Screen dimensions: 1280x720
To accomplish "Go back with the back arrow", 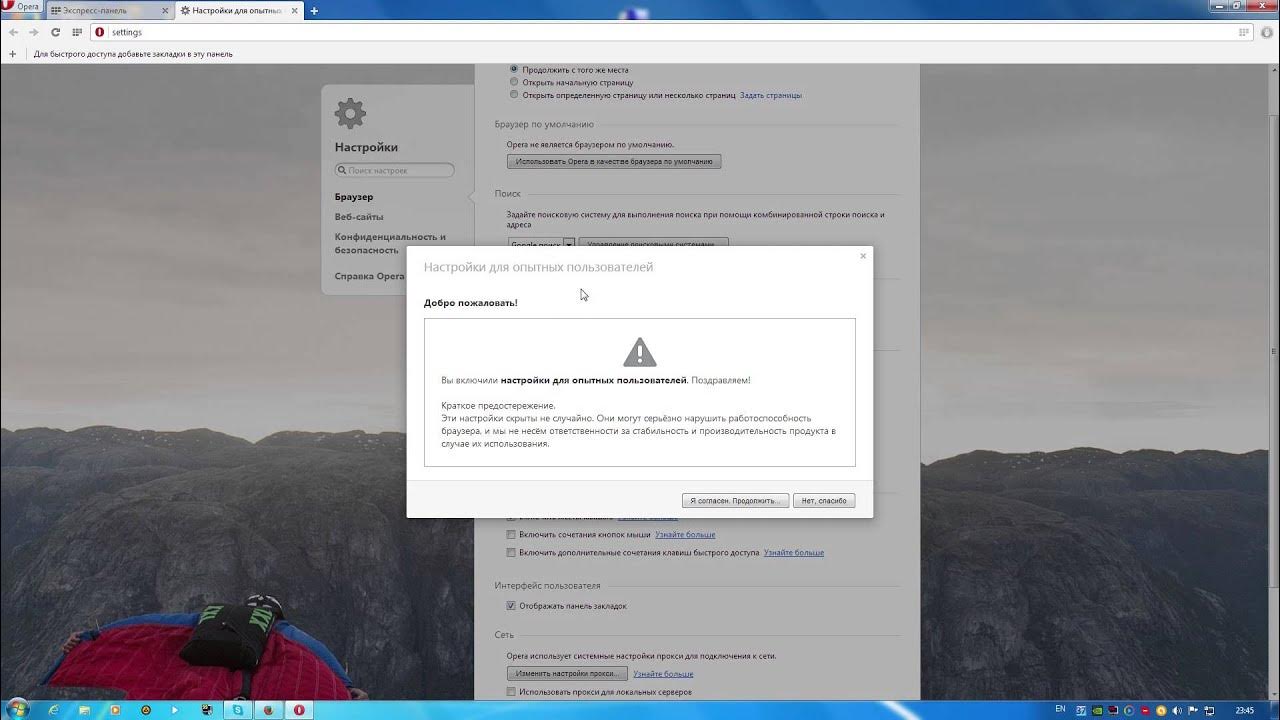I will coord(13,32).
